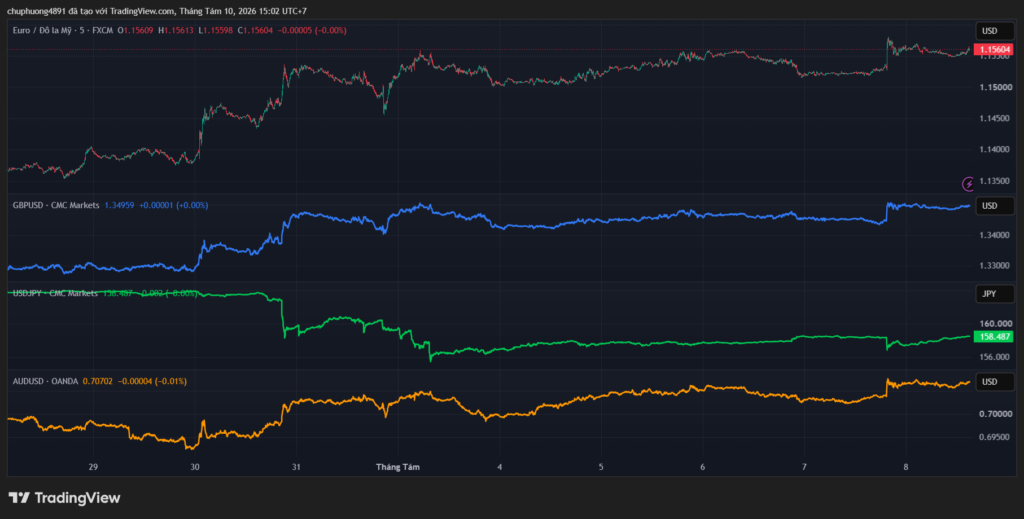The image size is (1024, 519).
Task: Click the low value L1.15598
Action: click(x=216, y=30)
